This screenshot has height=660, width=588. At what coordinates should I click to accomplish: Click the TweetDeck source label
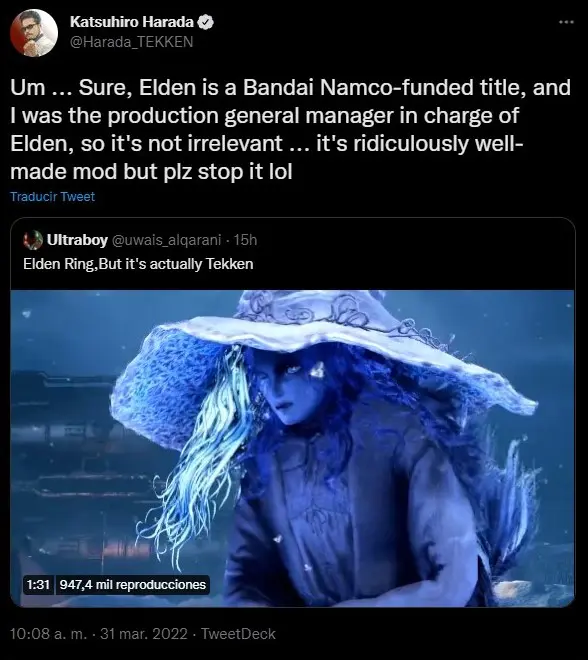click(238, 634)
